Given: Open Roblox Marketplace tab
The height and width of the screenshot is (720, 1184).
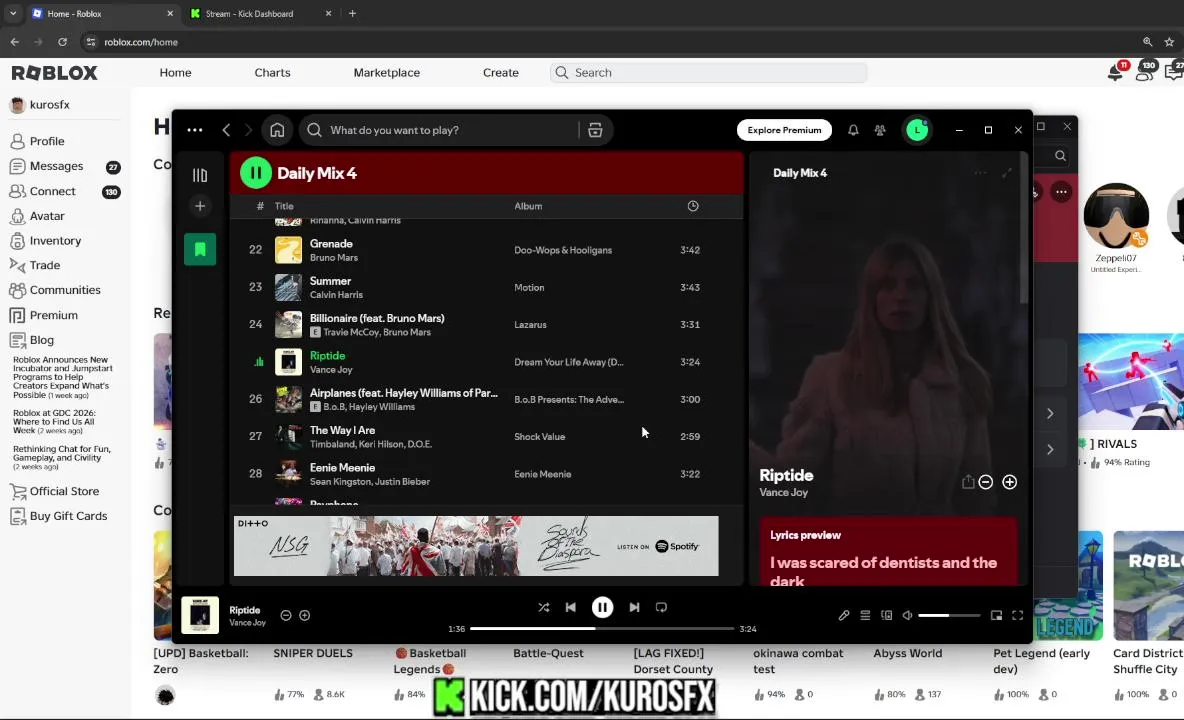Looking at the screenshot, I should [387, 72].
